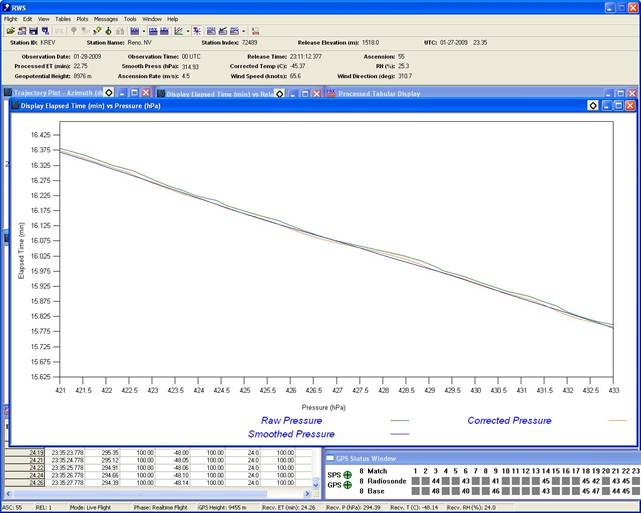Click the first of the three blue window icons
This screenshot has width=641, height=513.
pos(211,31)
